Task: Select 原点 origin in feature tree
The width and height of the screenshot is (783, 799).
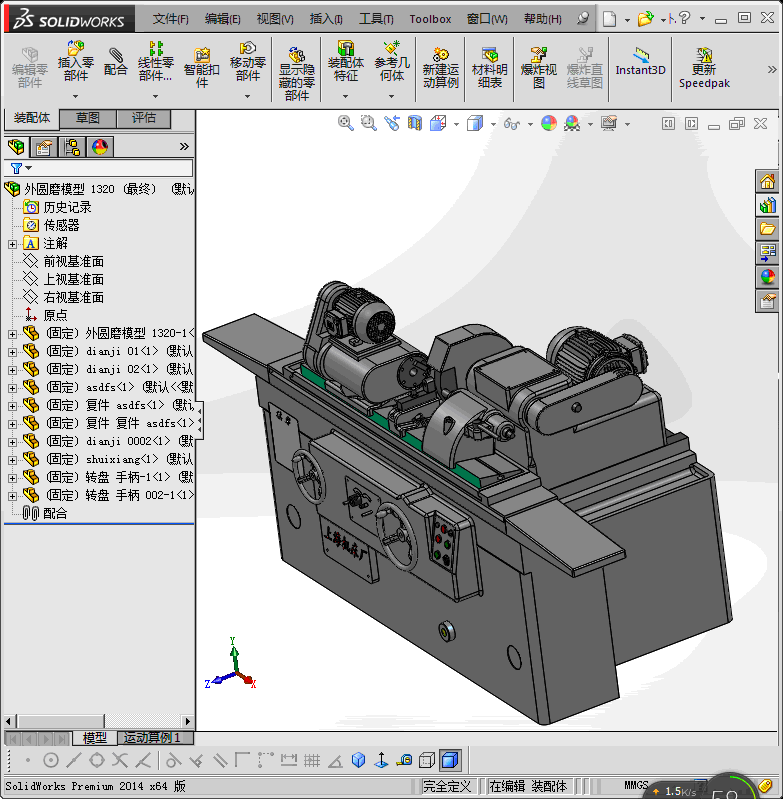Action: [x=56, y=315]
